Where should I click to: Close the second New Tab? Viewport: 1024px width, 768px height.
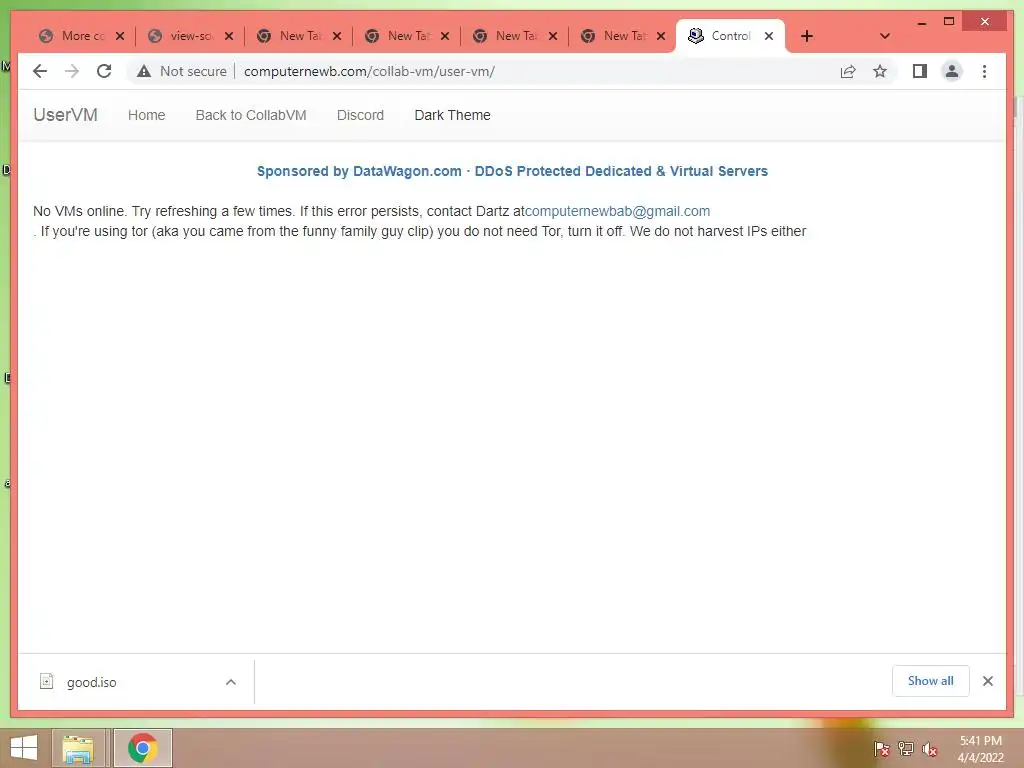[445, 36]
